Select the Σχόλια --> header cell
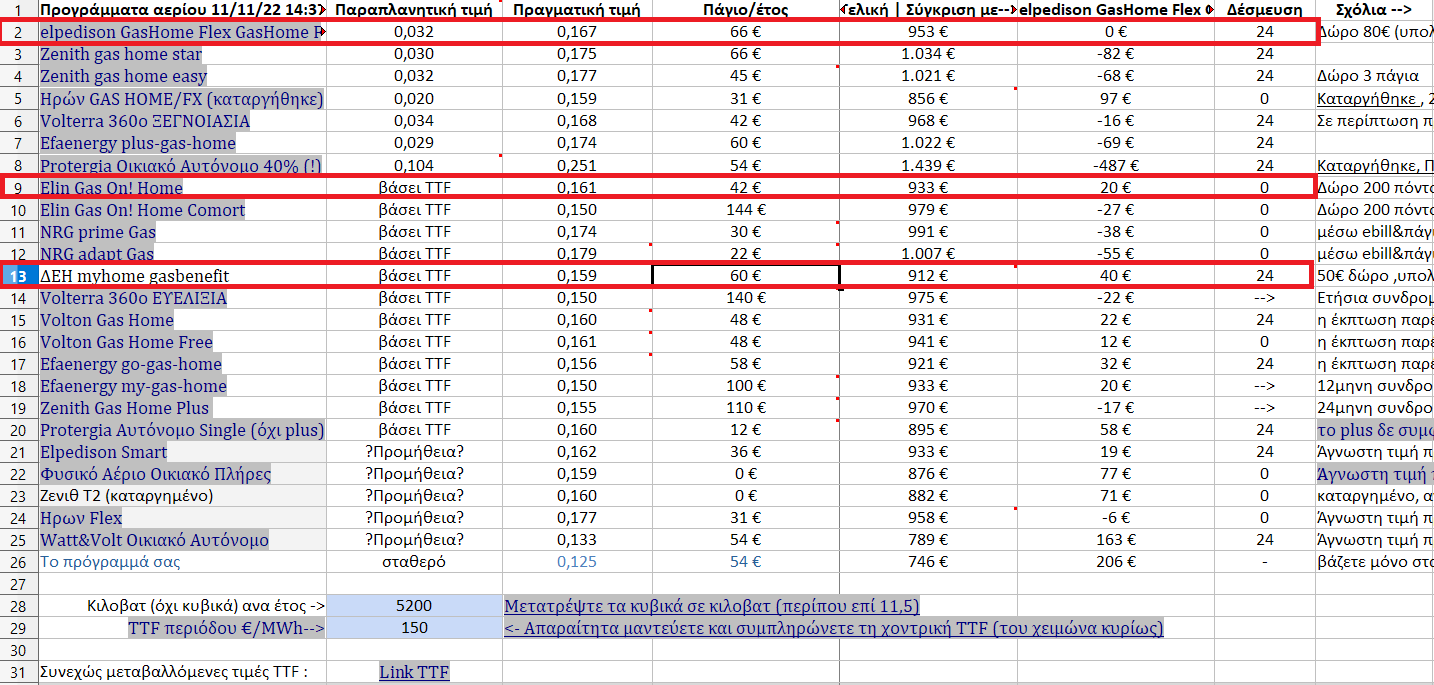This screenshot has width=1434, height=685. pyautogui.click(x=1374, y=10)
